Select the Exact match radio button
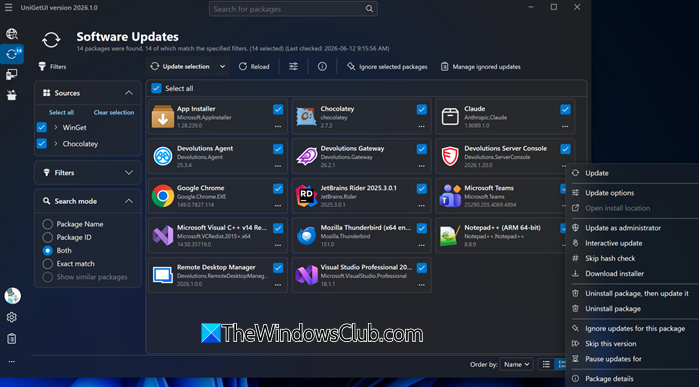700x387 pixels. (47, 264)
